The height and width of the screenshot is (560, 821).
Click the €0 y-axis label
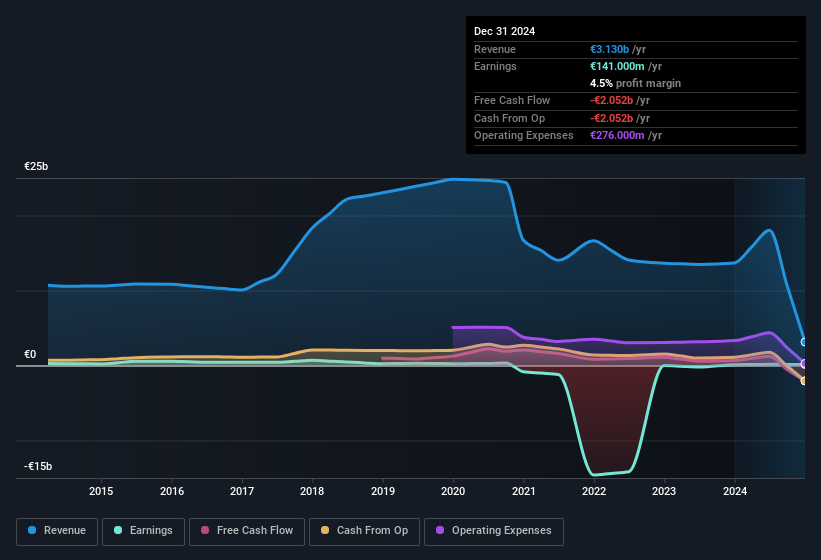pos(30,354)
